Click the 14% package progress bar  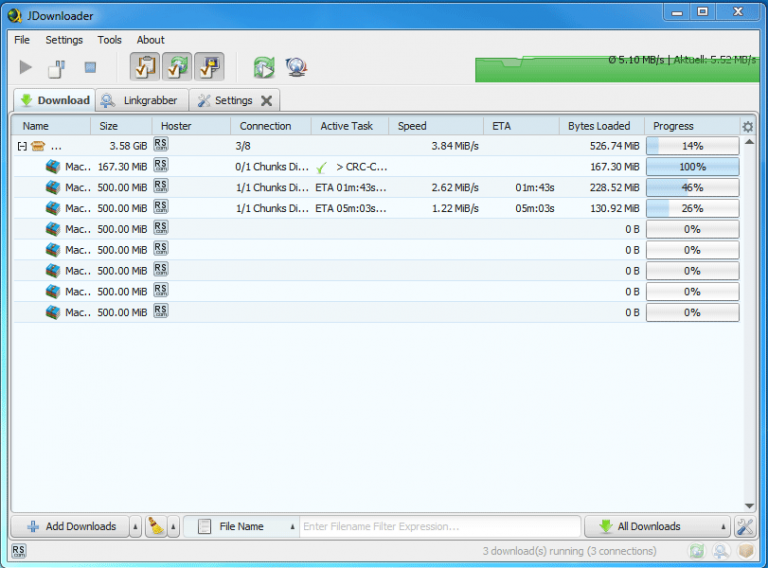click(x=693, y=146)
